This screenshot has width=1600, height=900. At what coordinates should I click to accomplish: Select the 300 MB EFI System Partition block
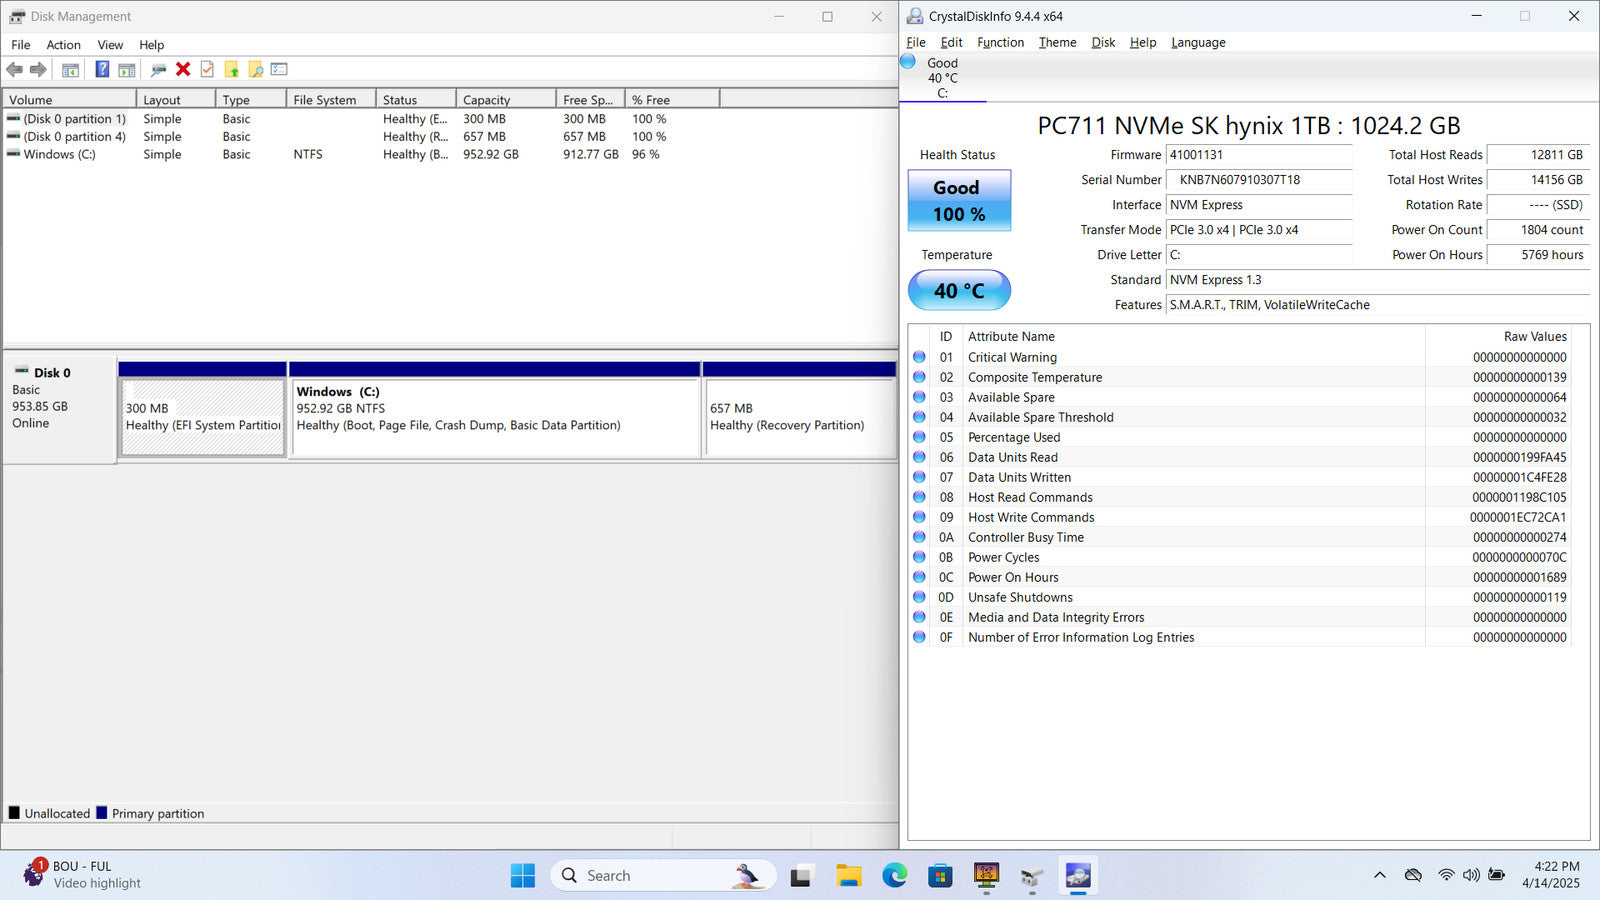tap(203, 418)
